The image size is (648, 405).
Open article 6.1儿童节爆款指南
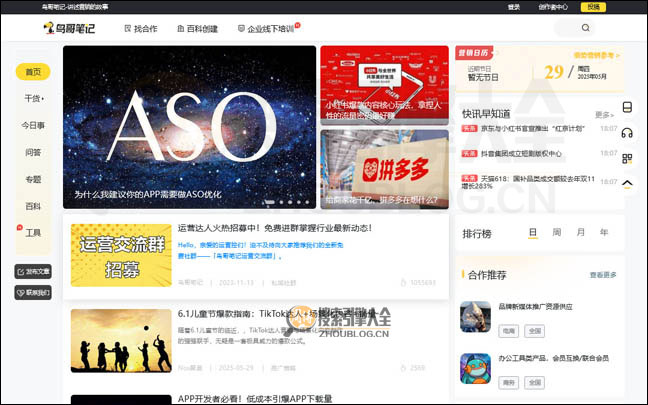point(277,314)
